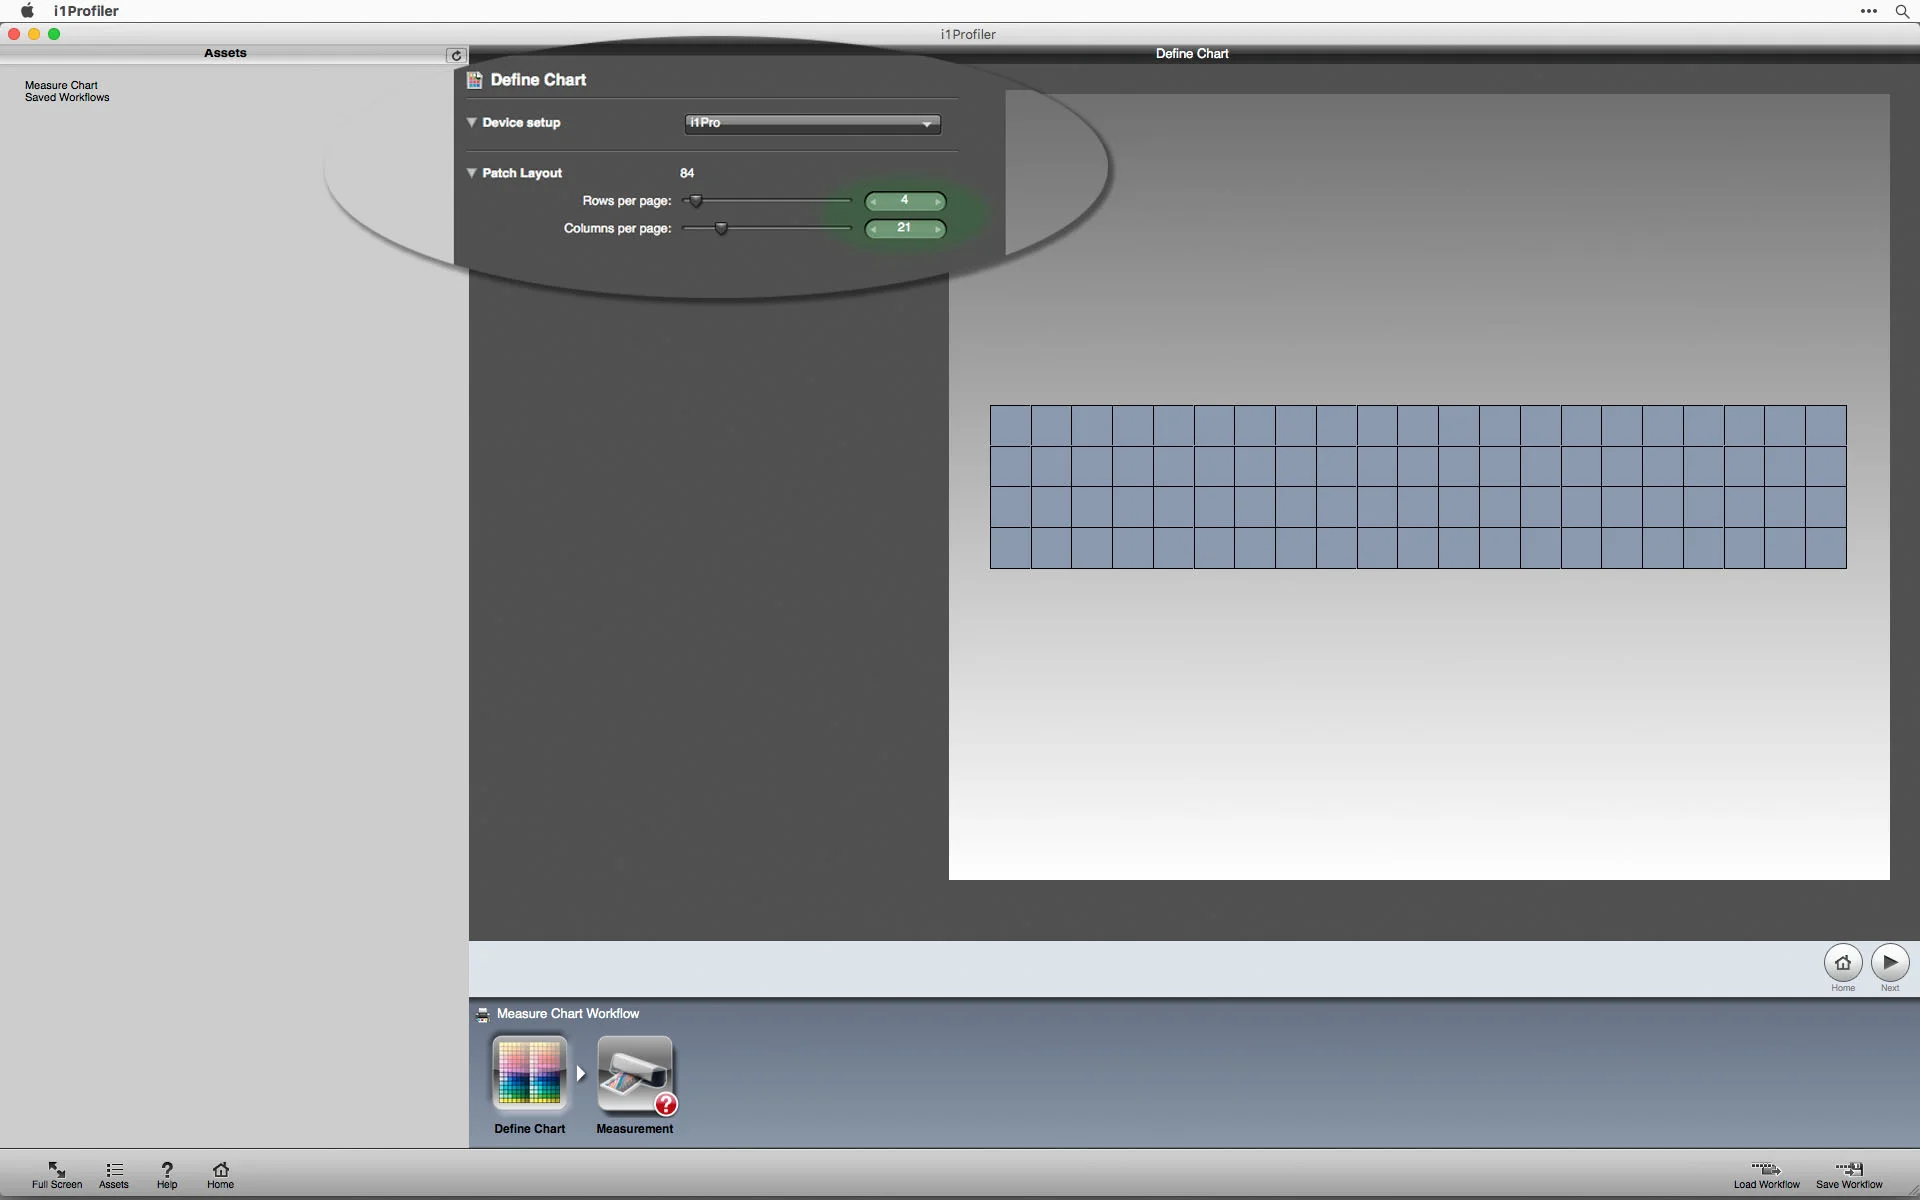Click the Save Workflow icon
This screenshot has width=1920, height=1200.
coord(1849,1169)
